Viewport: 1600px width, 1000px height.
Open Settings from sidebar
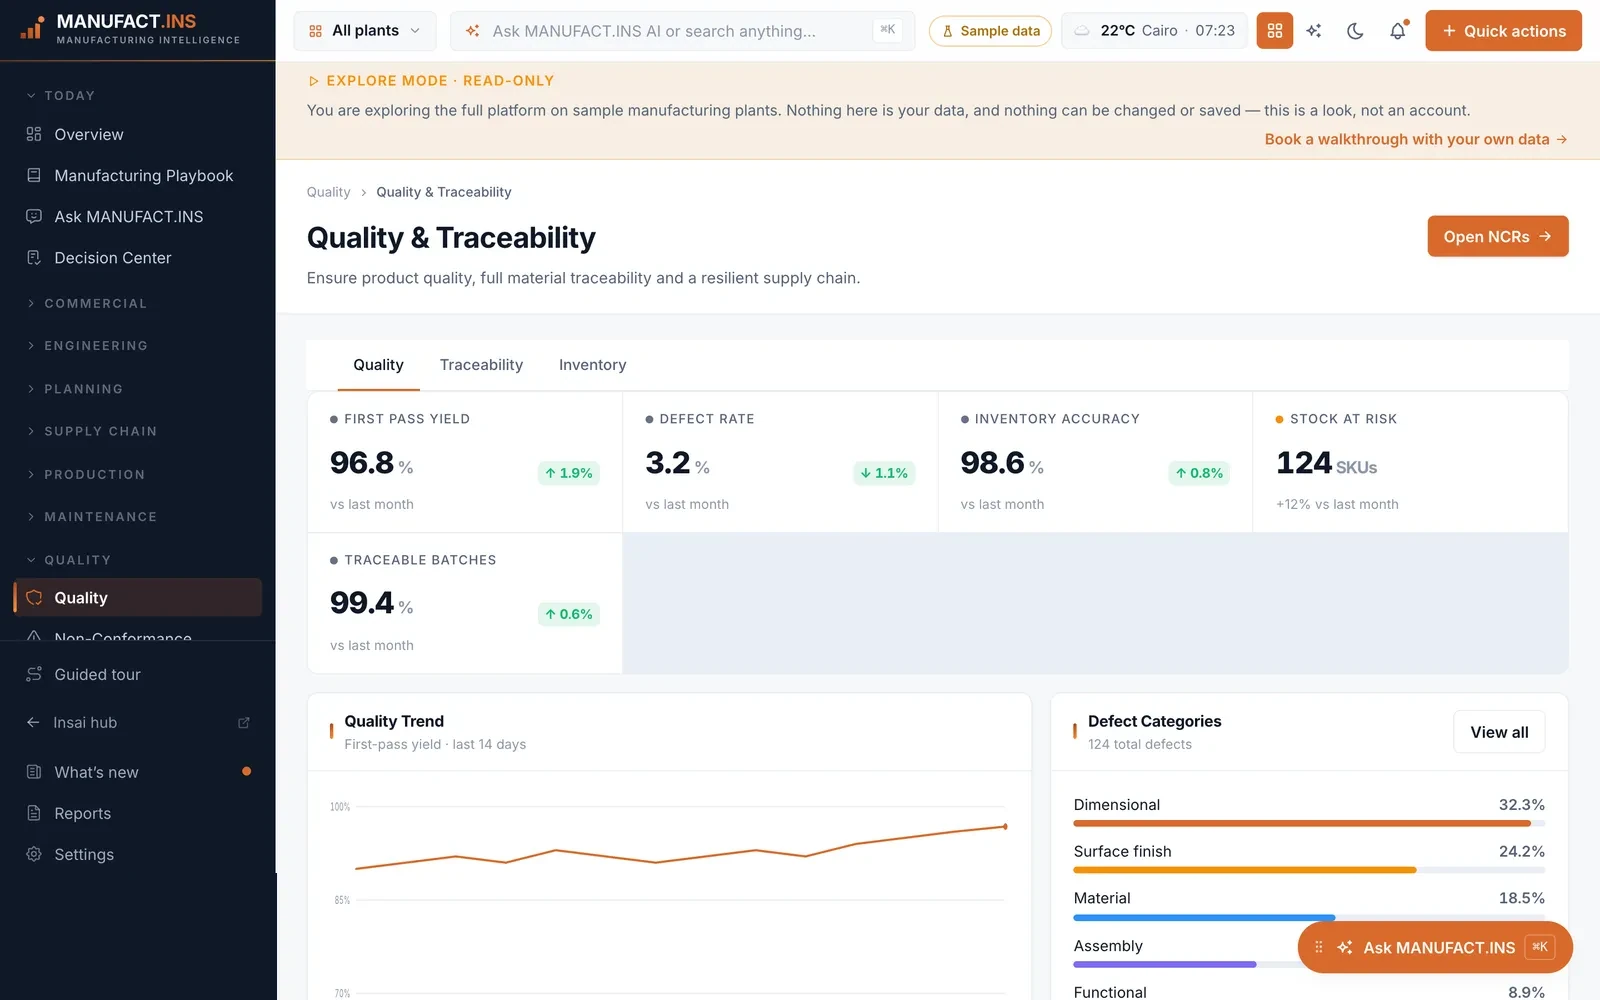(138, 854)
